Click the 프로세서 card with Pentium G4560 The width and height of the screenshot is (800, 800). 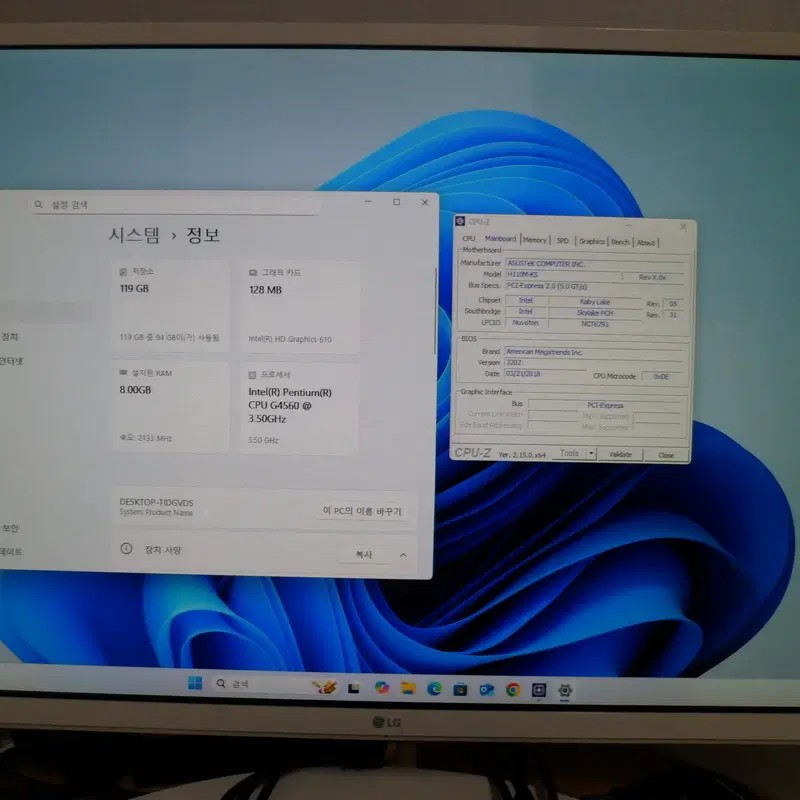pyautogui.click(x=299, y=408)
